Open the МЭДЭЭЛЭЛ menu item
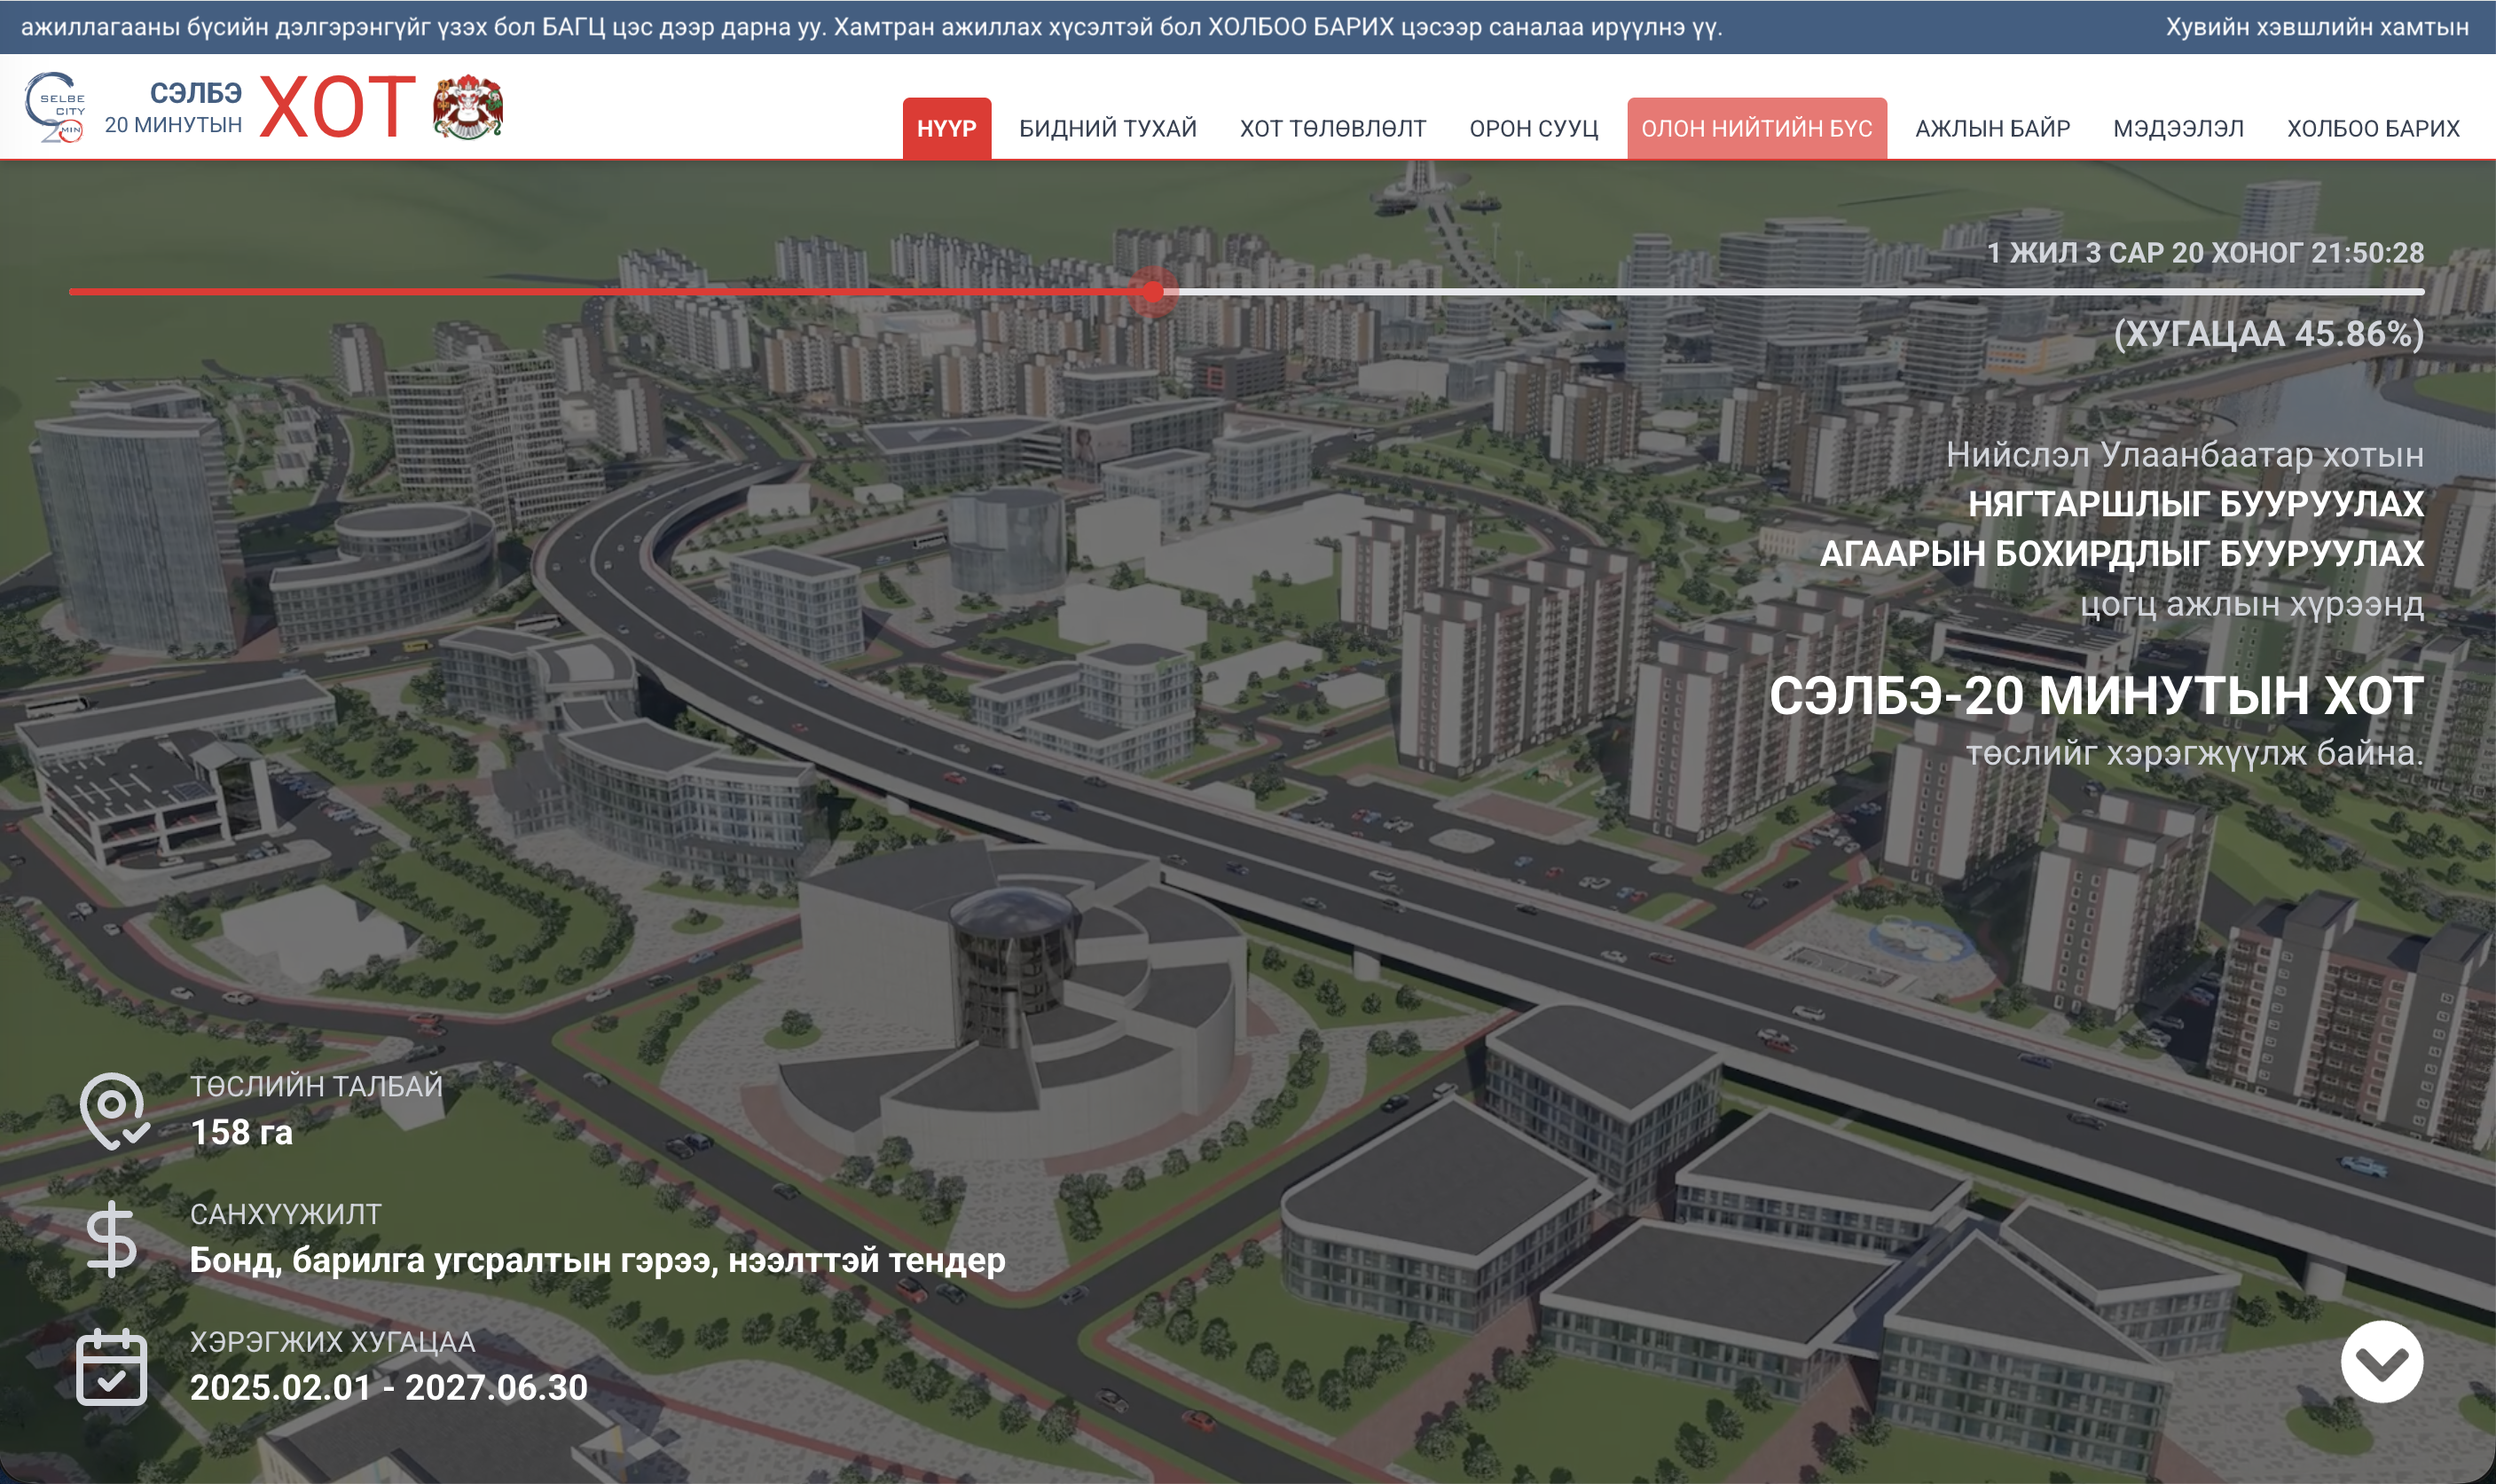 (x=2178, y=128)
